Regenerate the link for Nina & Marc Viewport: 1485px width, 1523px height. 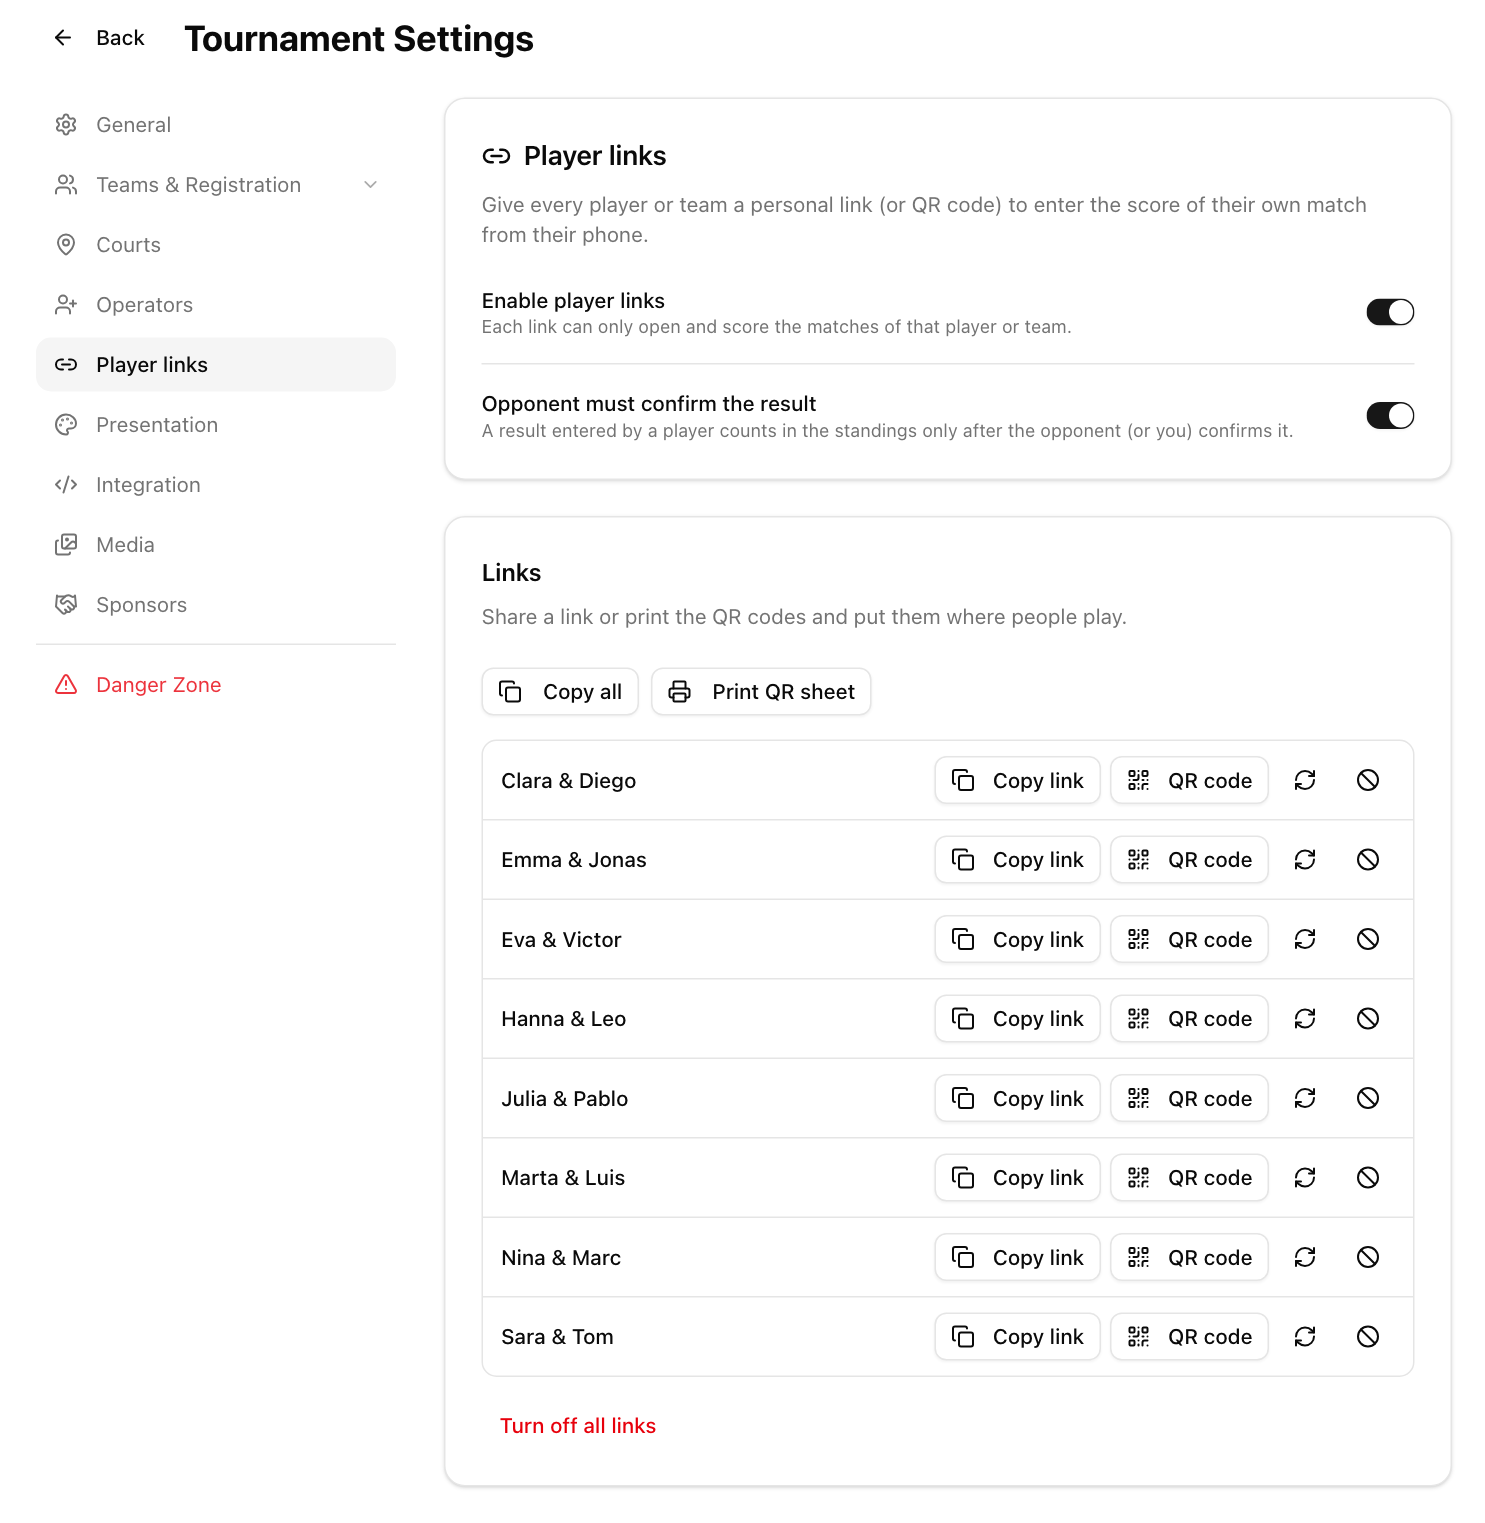pos(1305,1257)
